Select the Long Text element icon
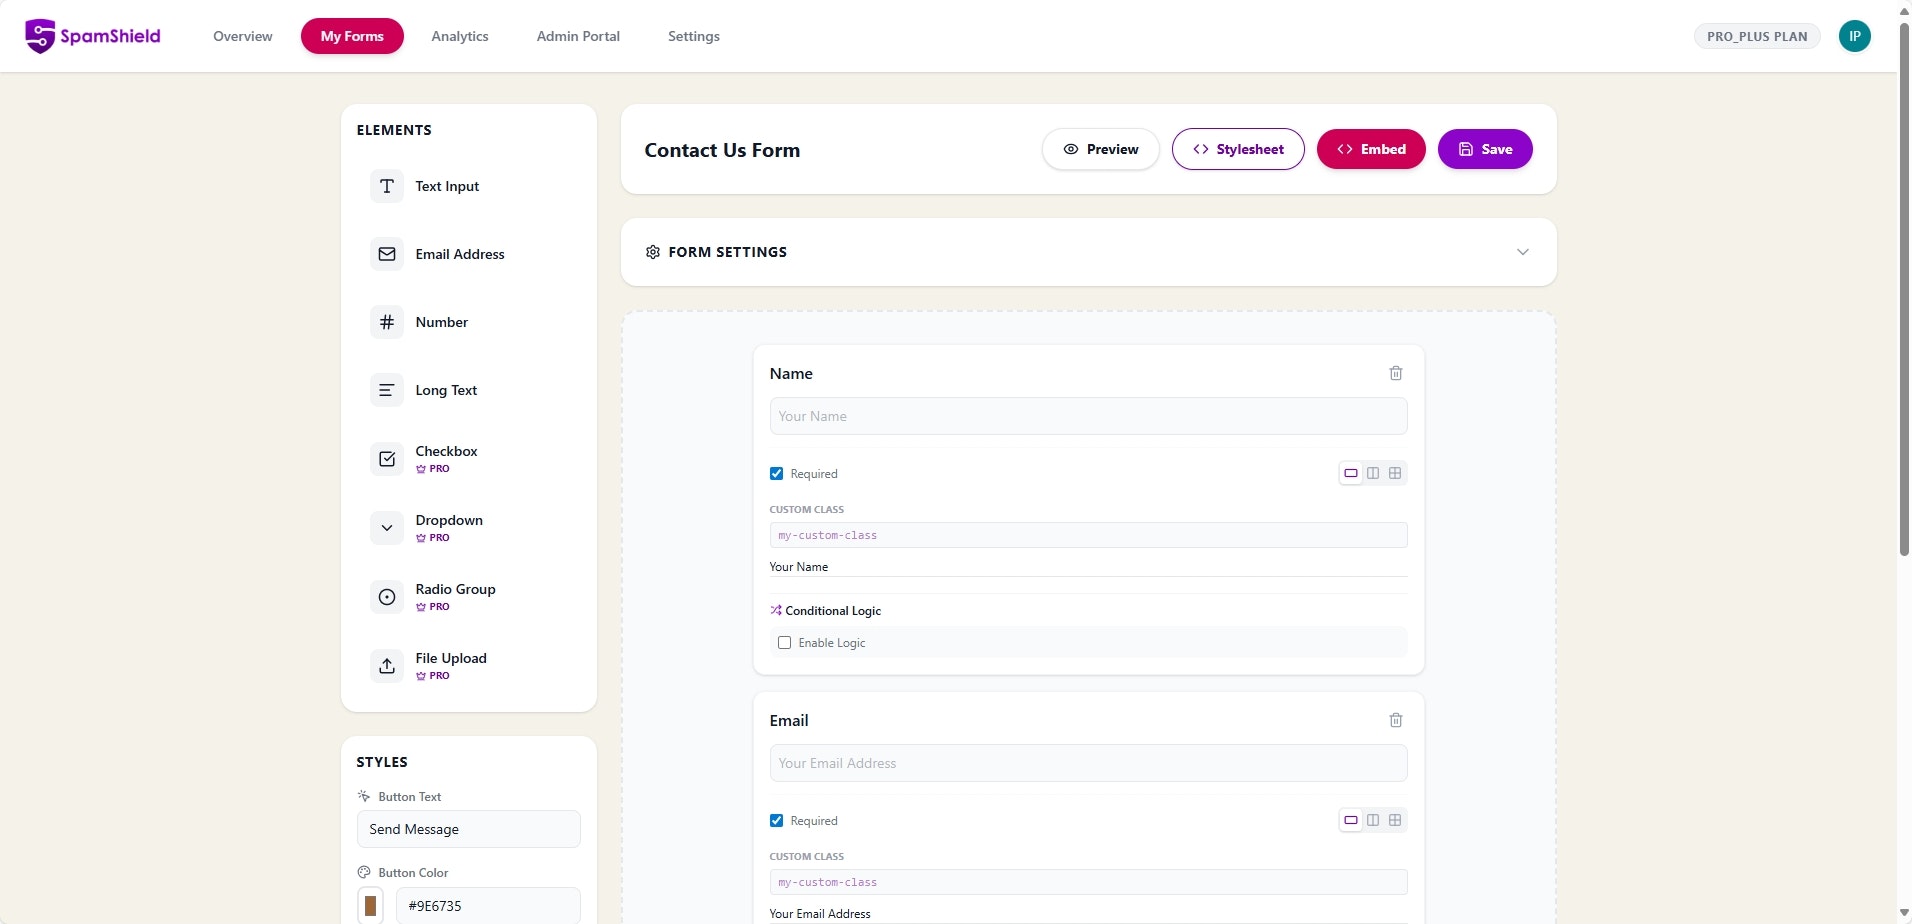 point(387,390)
